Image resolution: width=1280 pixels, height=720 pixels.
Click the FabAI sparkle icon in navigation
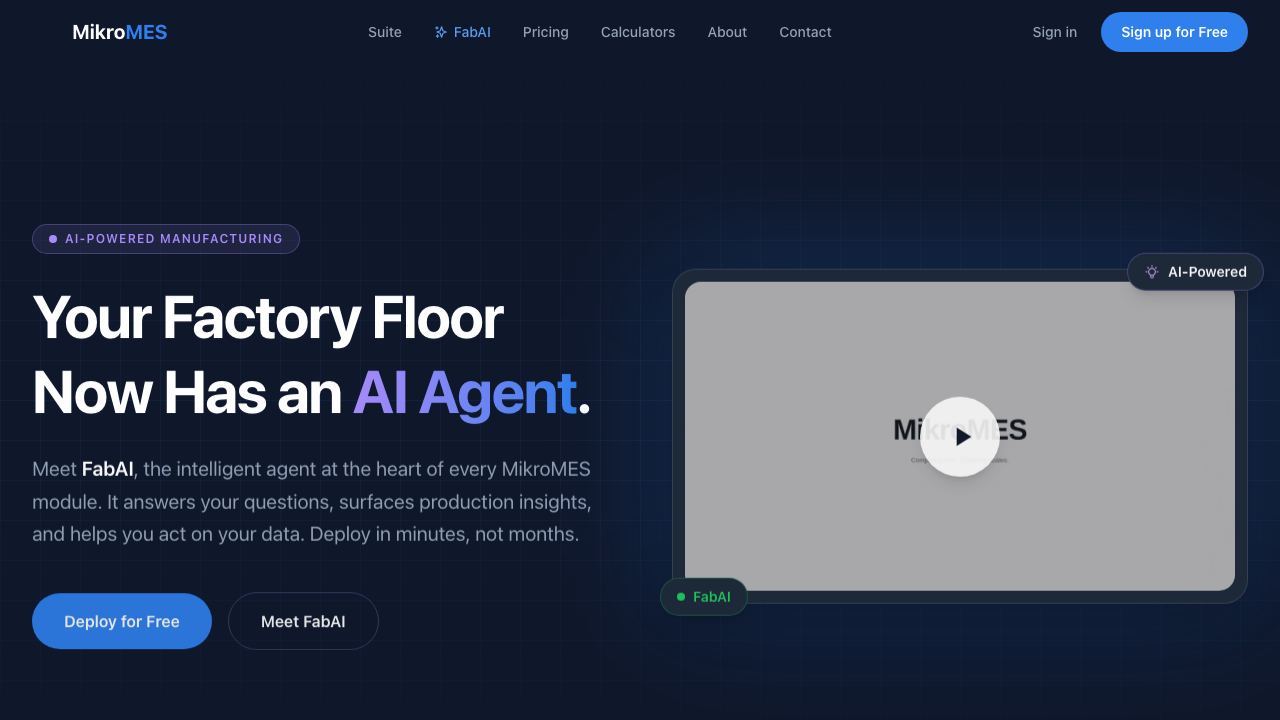pyautogui.click(x=441, y=32)
